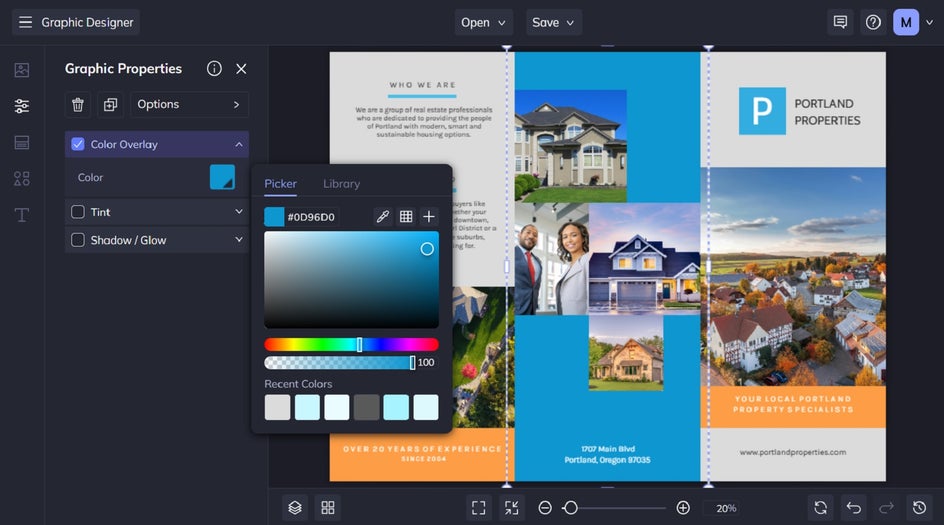Expand the Tint section chevron

[x=239, y=212]
